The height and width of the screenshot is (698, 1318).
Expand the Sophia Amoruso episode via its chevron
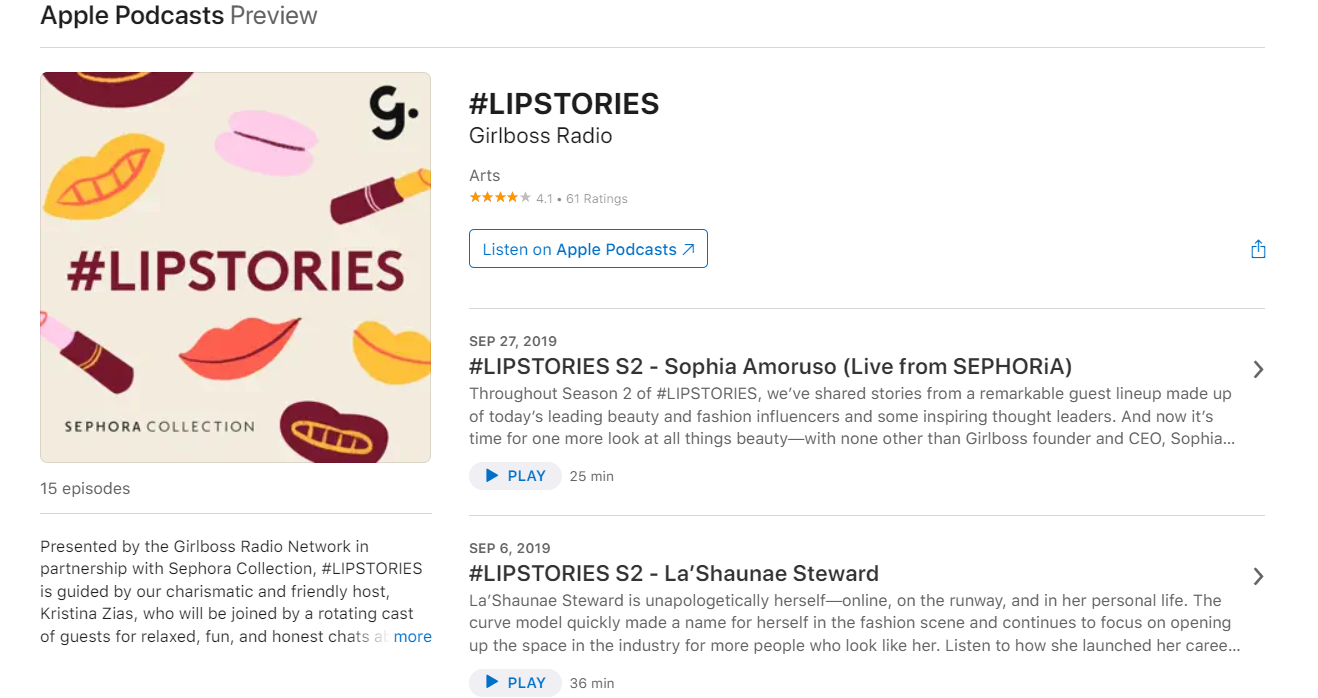click(x=1258, y=369)
